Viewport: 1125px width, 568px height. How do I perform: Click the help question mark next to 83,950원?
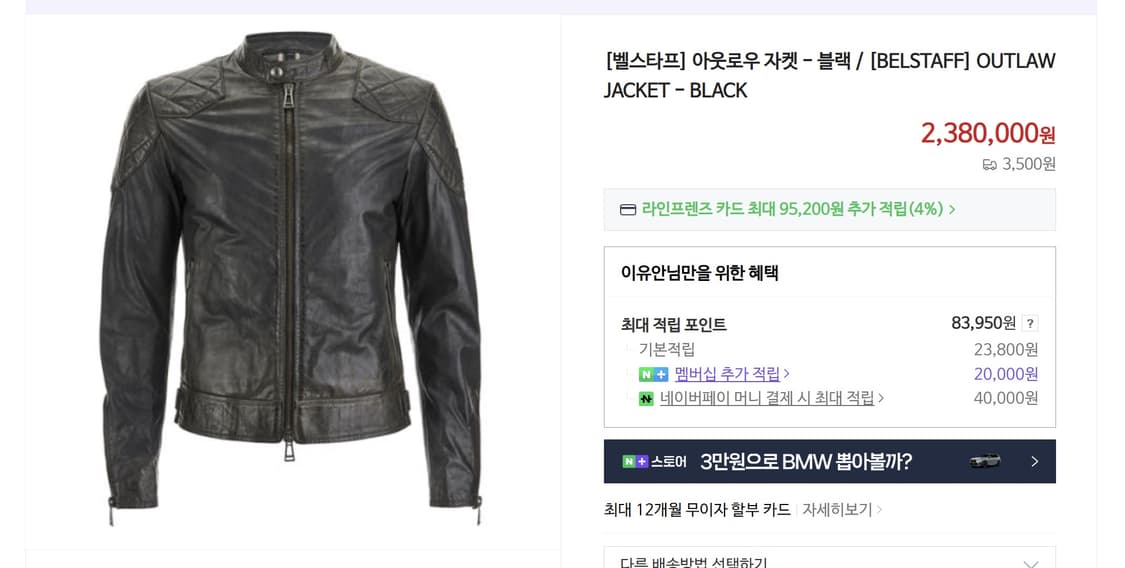click(1030, 323)
